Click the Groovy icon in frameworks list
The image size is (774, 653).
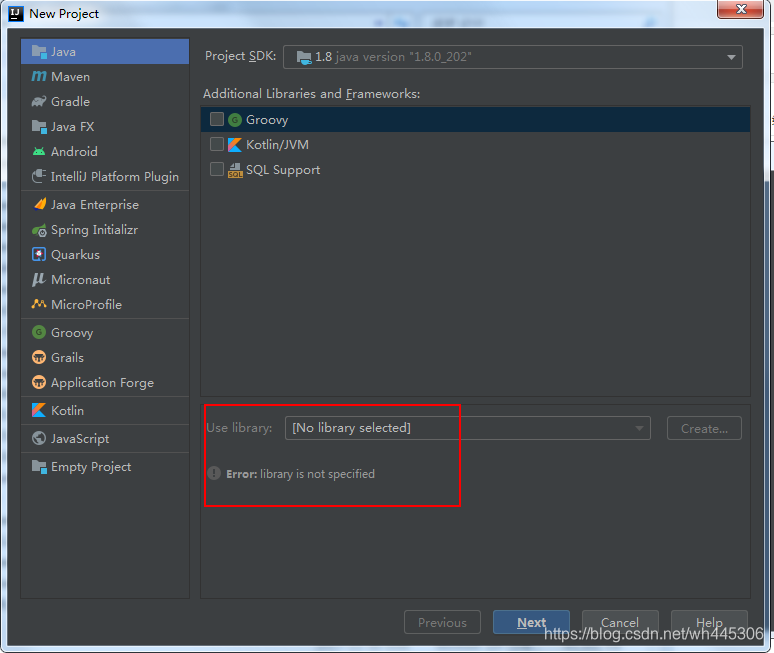235,119
